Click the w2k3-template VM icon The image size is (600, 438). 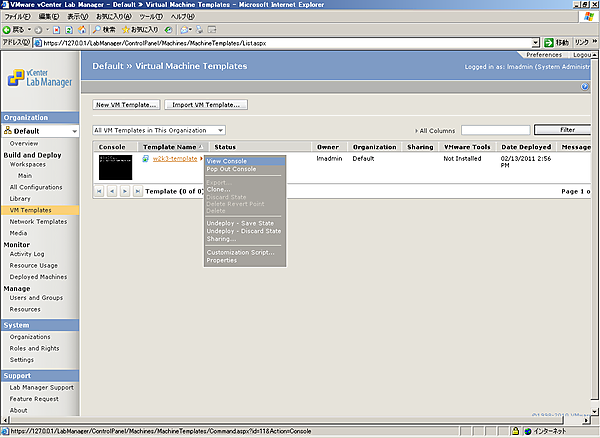(146, 159)
